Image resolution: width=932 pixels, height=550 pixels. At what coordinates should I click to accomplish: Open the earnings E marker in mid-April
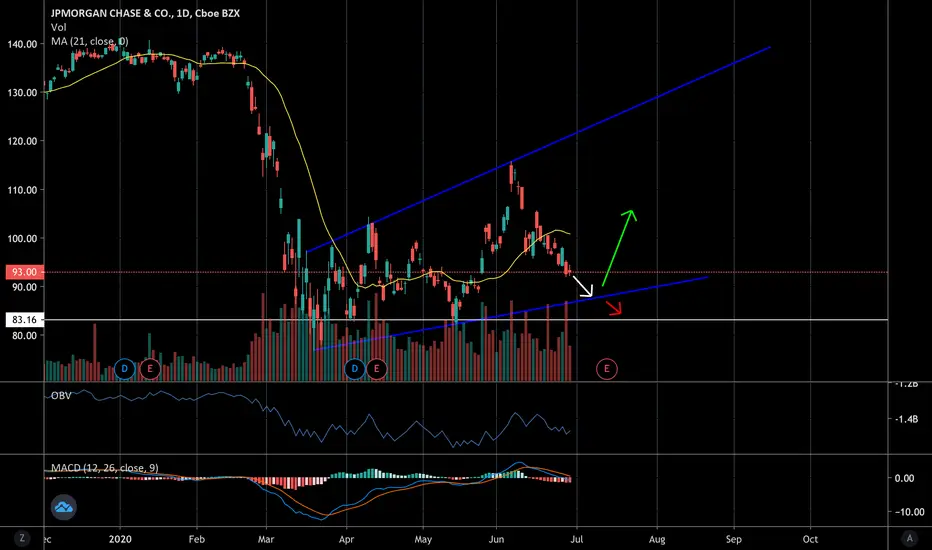click(376, 369)
